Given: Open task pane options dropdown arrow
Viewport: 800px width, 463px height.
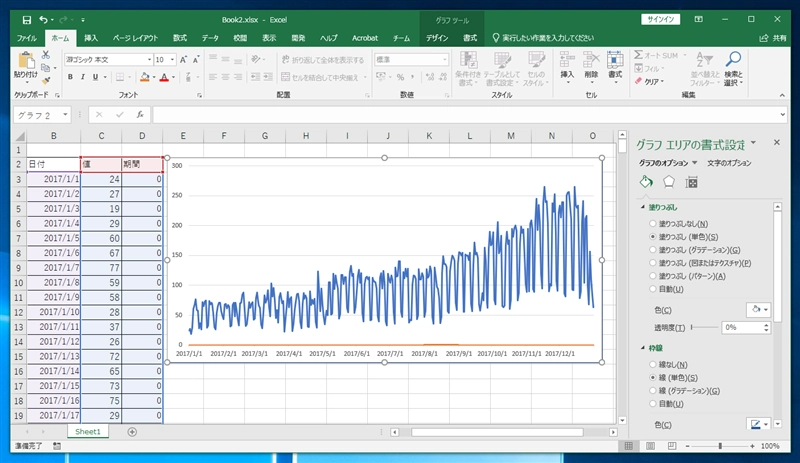Looking at the screenshot, I should click(x=754, y=143).
